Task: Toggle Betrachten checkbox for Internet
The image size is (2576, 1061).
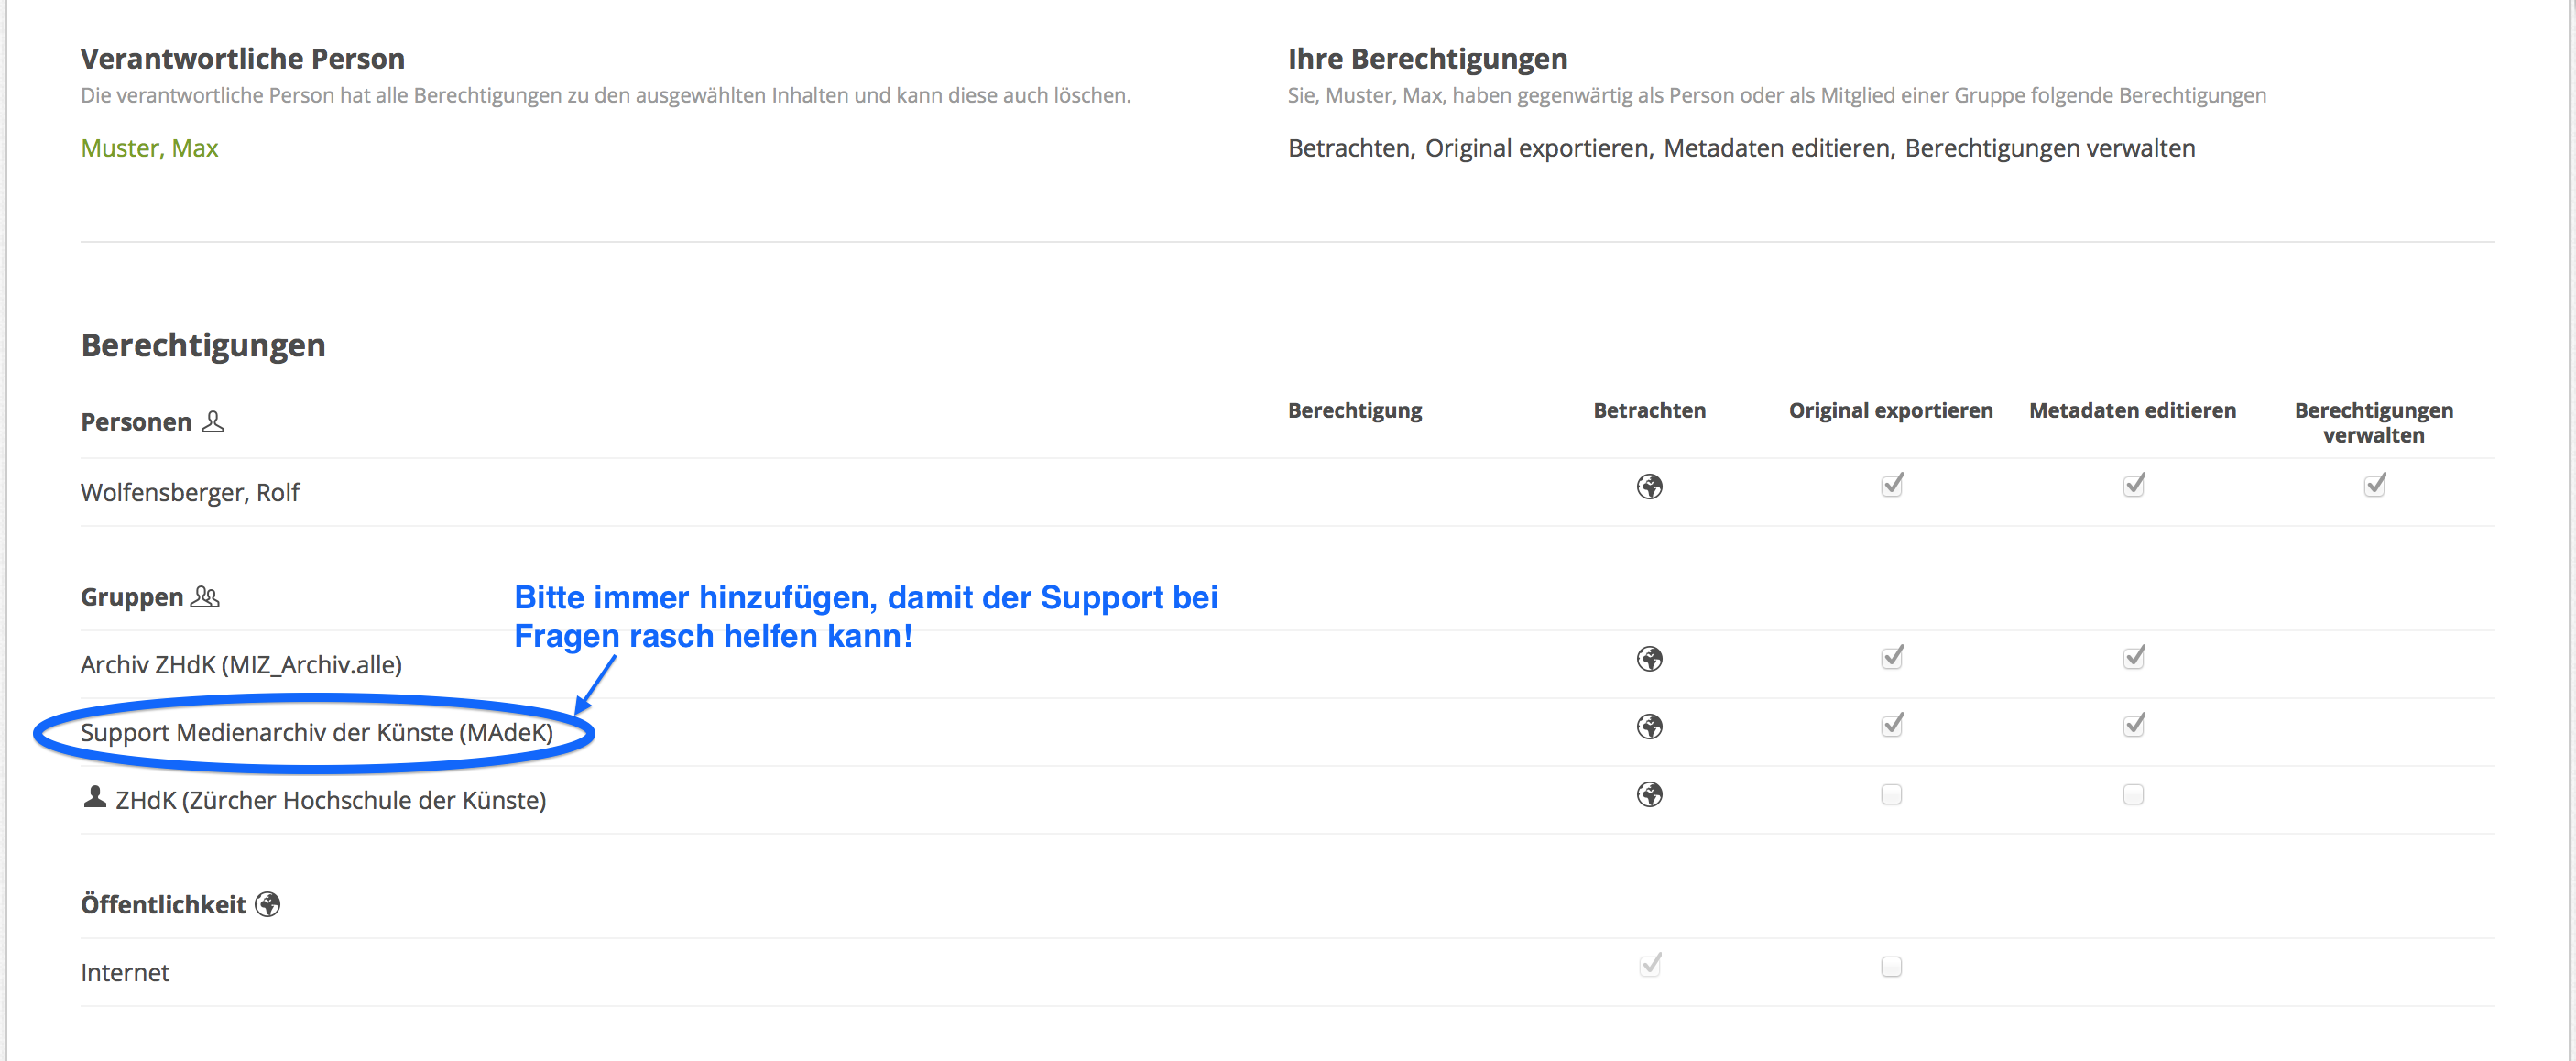Action: pyautogui.click(x=1649, y=966)
